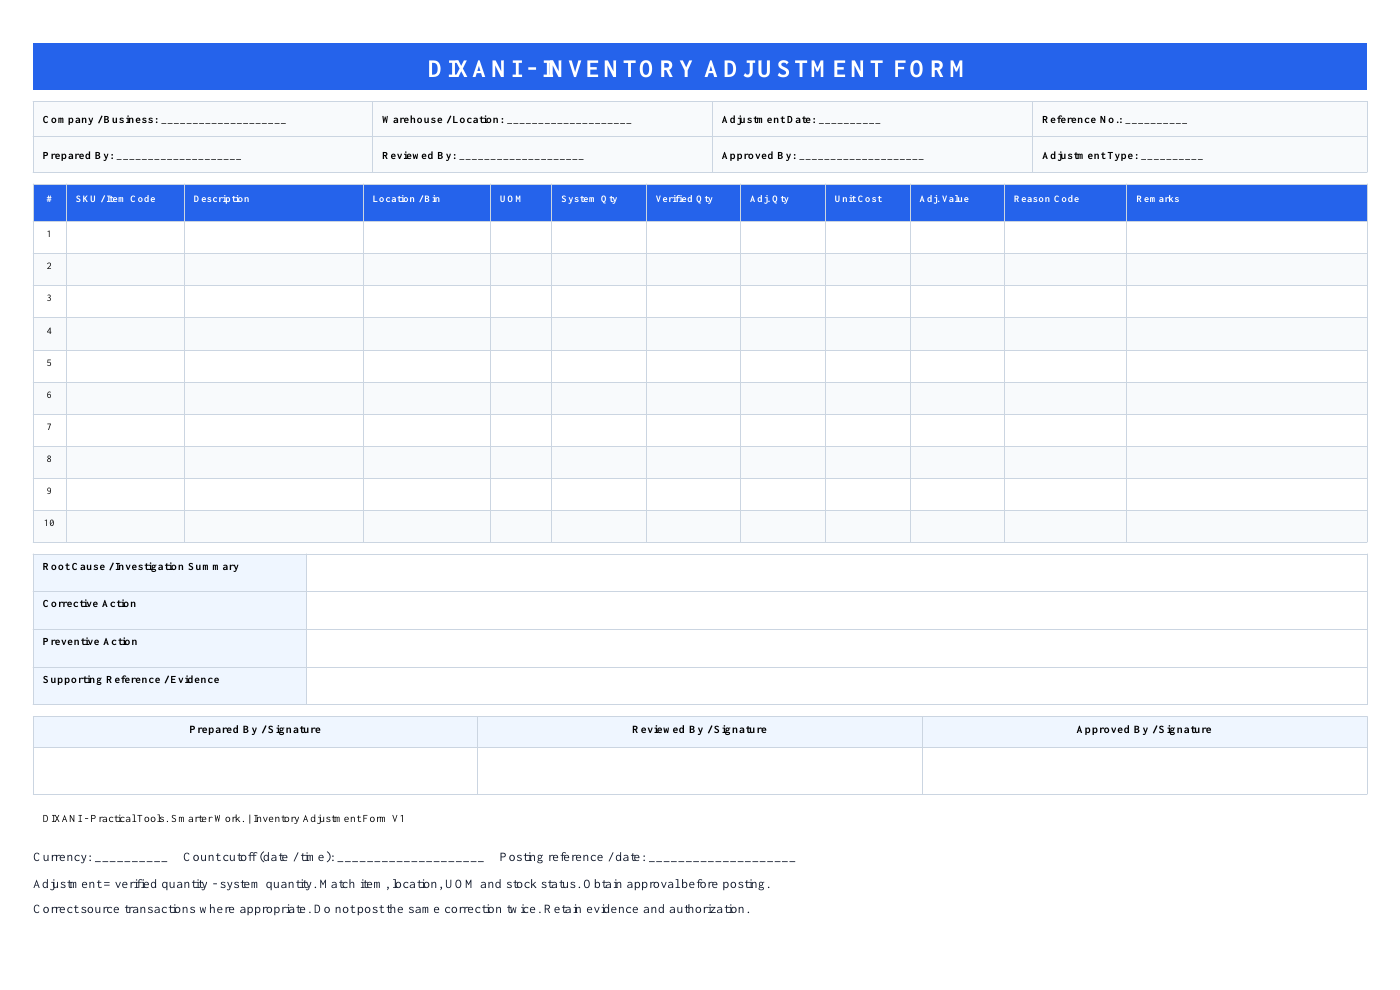This screenshot has width=1400, height=990.
Task: Click the Description cell in row 2
Action: [x=274, y=270]
